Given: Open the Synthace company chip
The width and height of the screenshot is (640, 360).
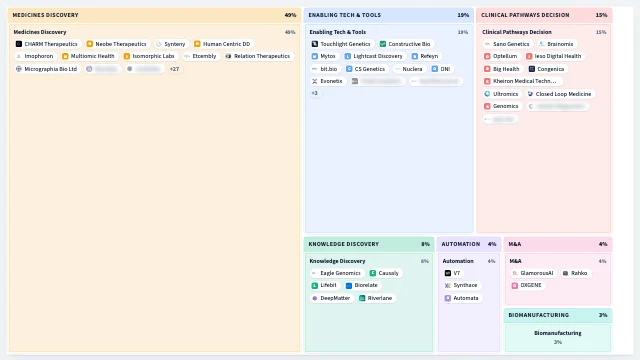Looking at the screenshot, I should pos(461,285).
